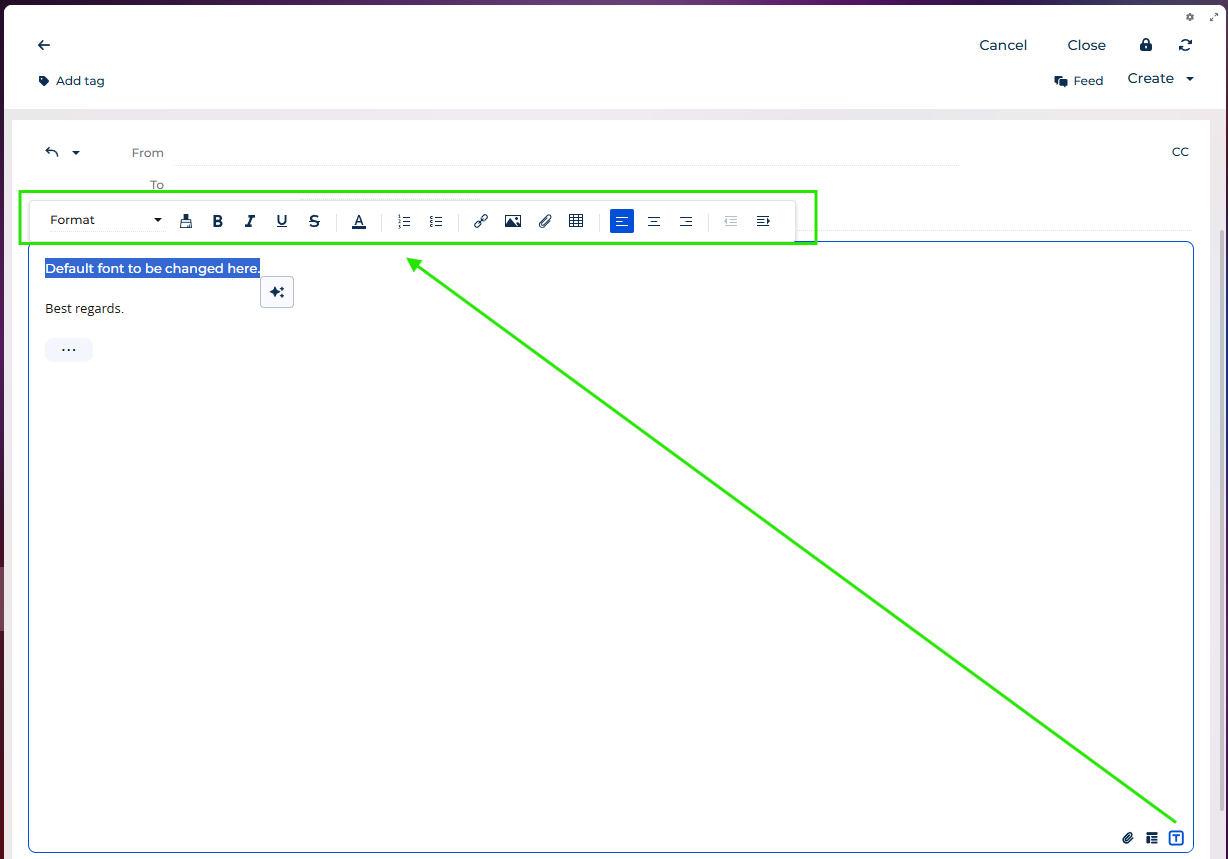The height and width of the screenshot is (859, 1228).
Task: Open the reply options dropdown arrow
Action: point(75,151)
